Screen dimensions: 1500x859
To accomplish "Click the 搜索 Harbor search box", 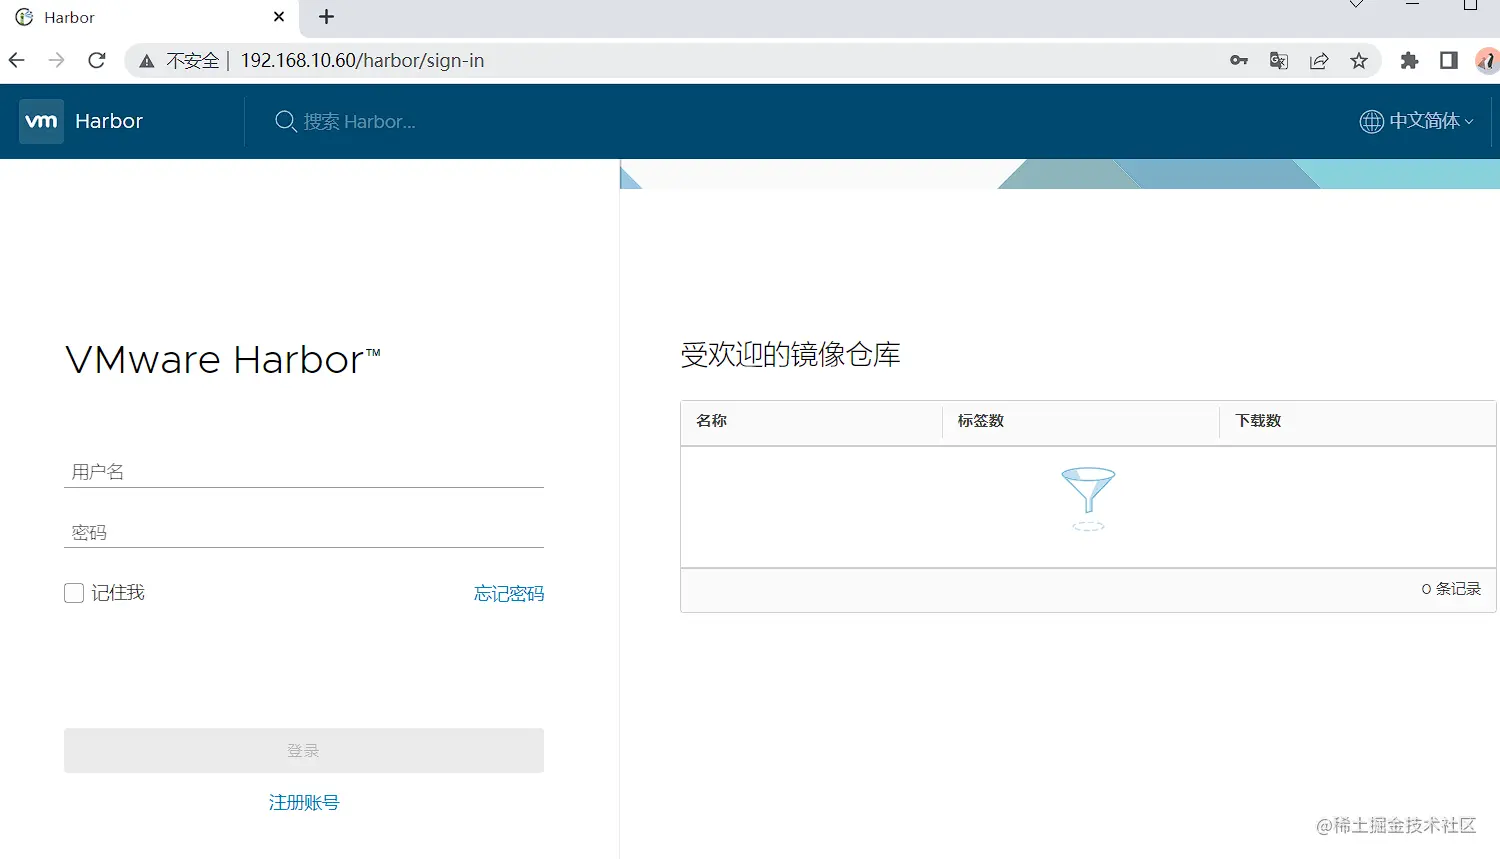I will pos(359,121).
